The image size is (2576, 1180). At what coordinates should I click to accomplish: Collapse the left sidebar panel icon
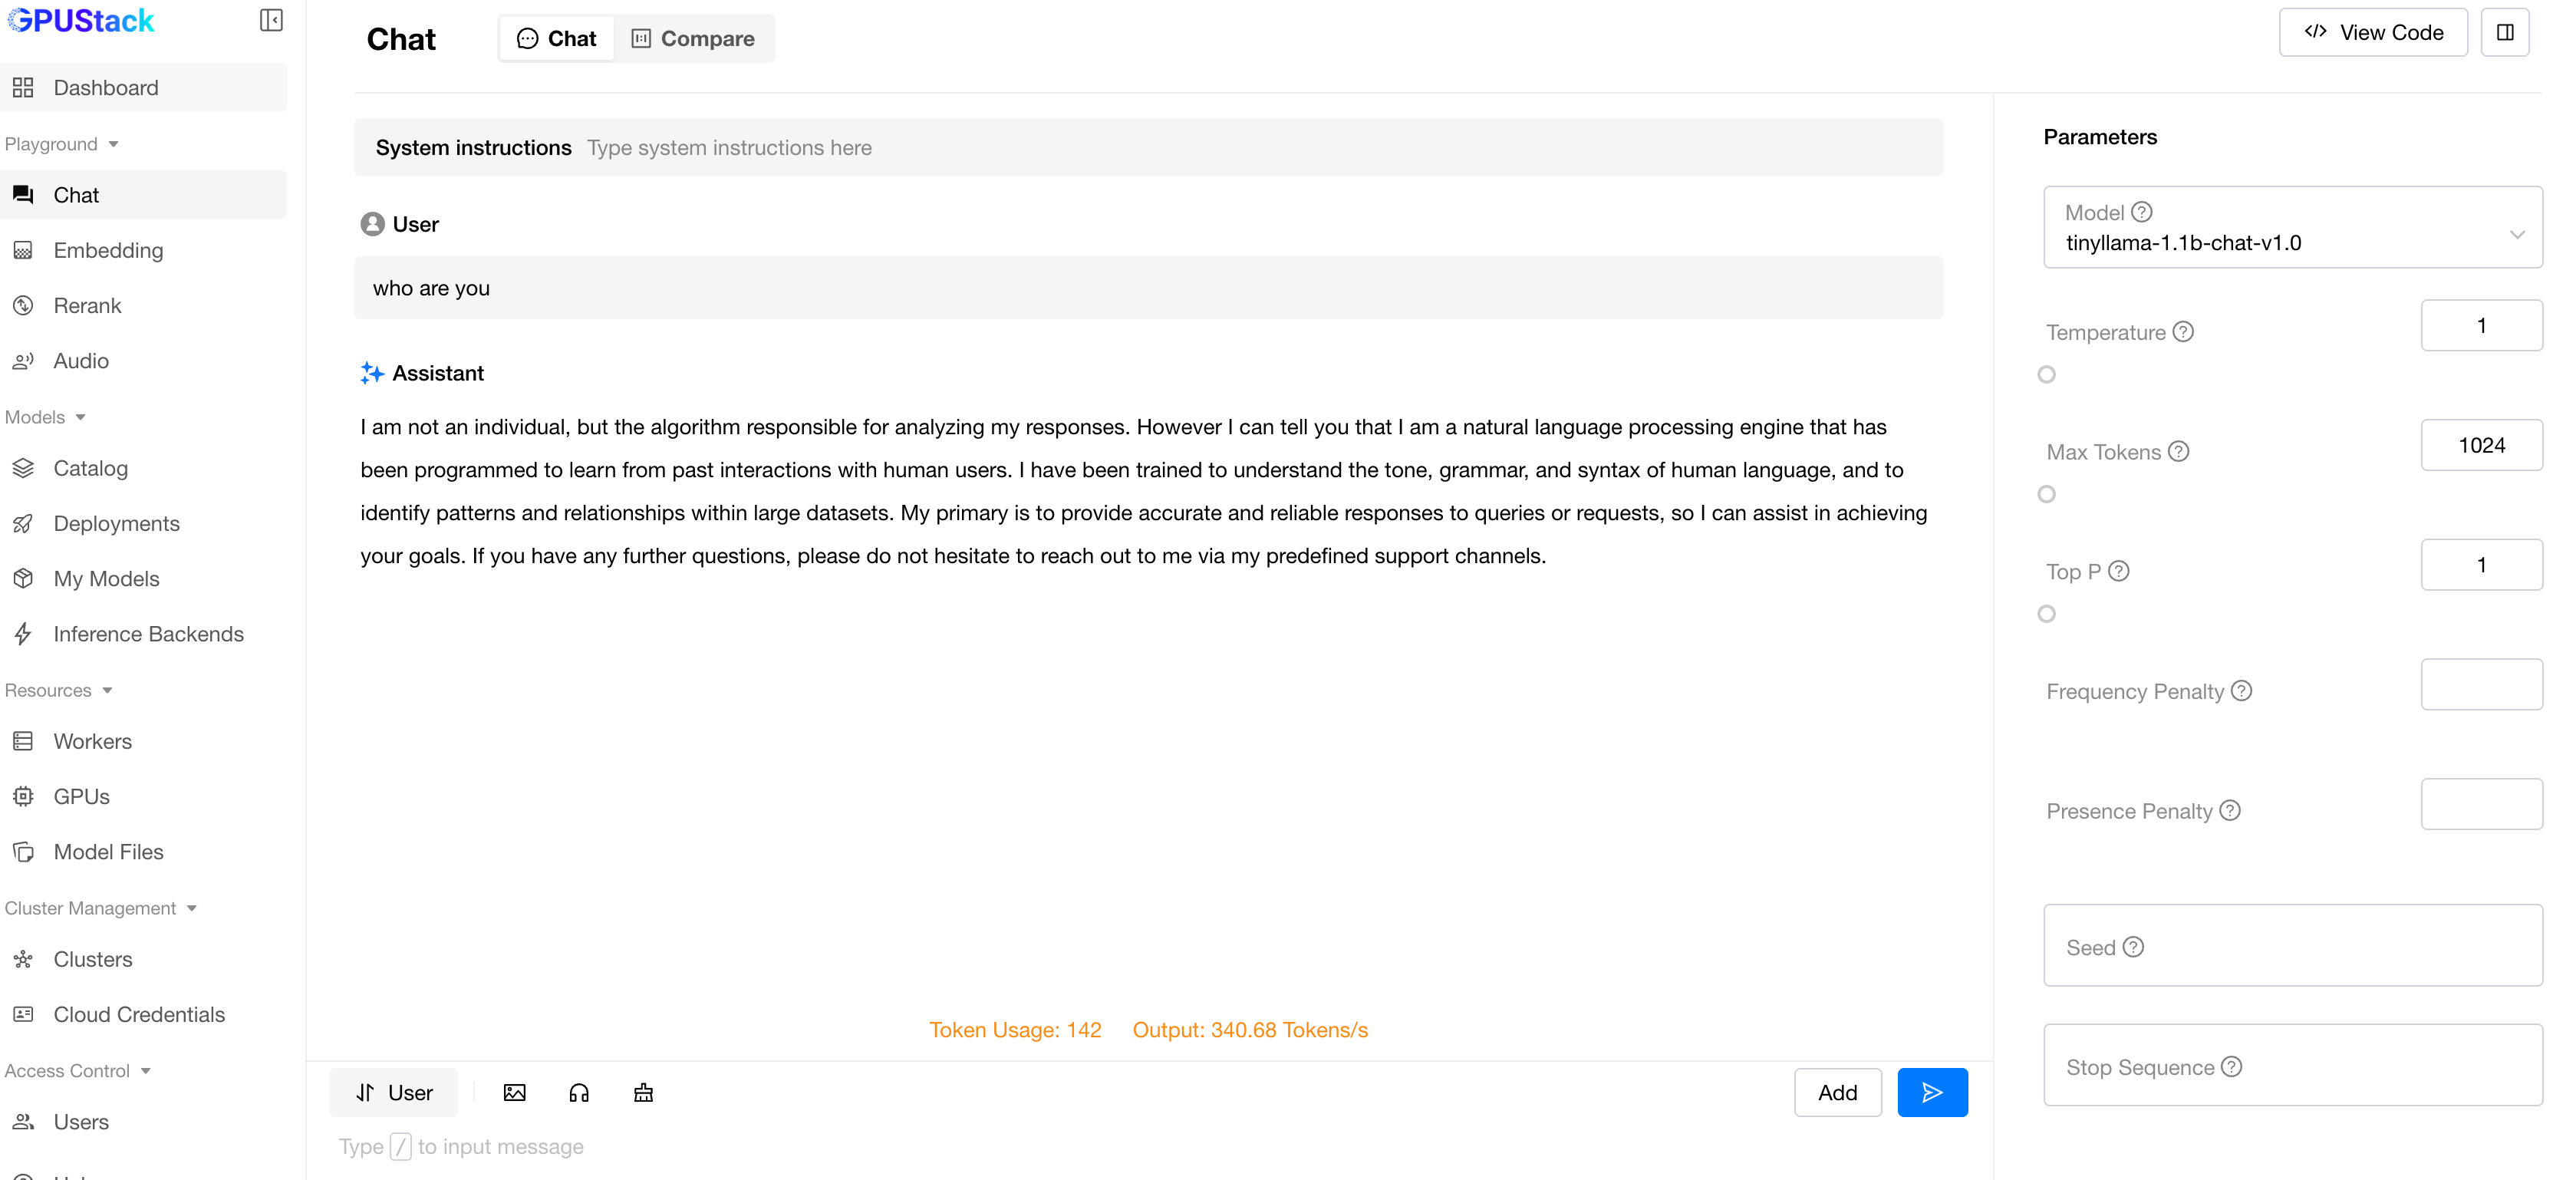[x=271, y=20]
